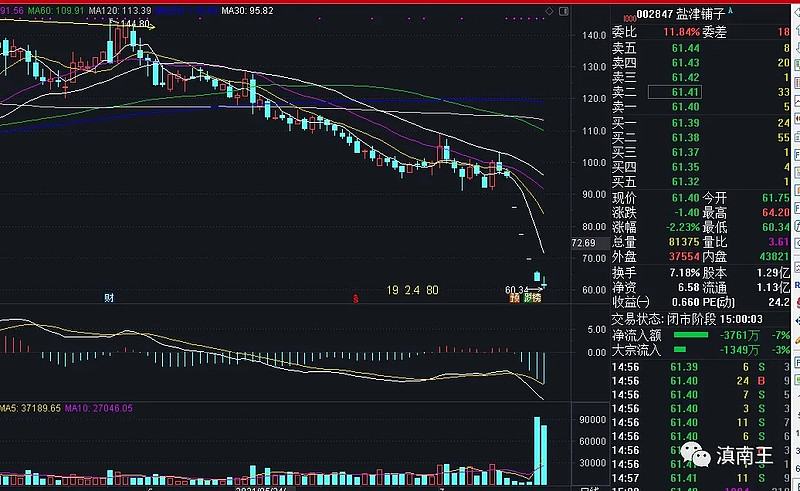Click the 140.0 price axis label
The width and height of the screenshot is (800, 491).
coord(594,35)
